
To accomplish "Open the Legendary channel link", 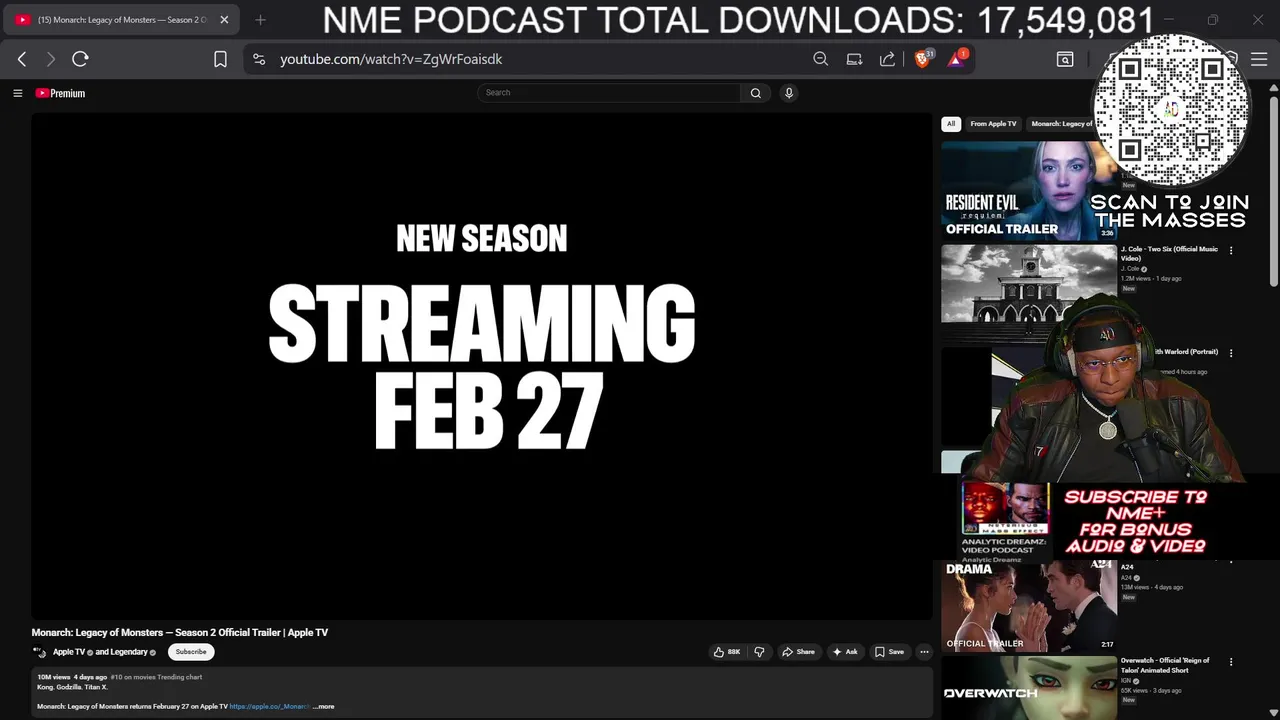I will [129, 652].
